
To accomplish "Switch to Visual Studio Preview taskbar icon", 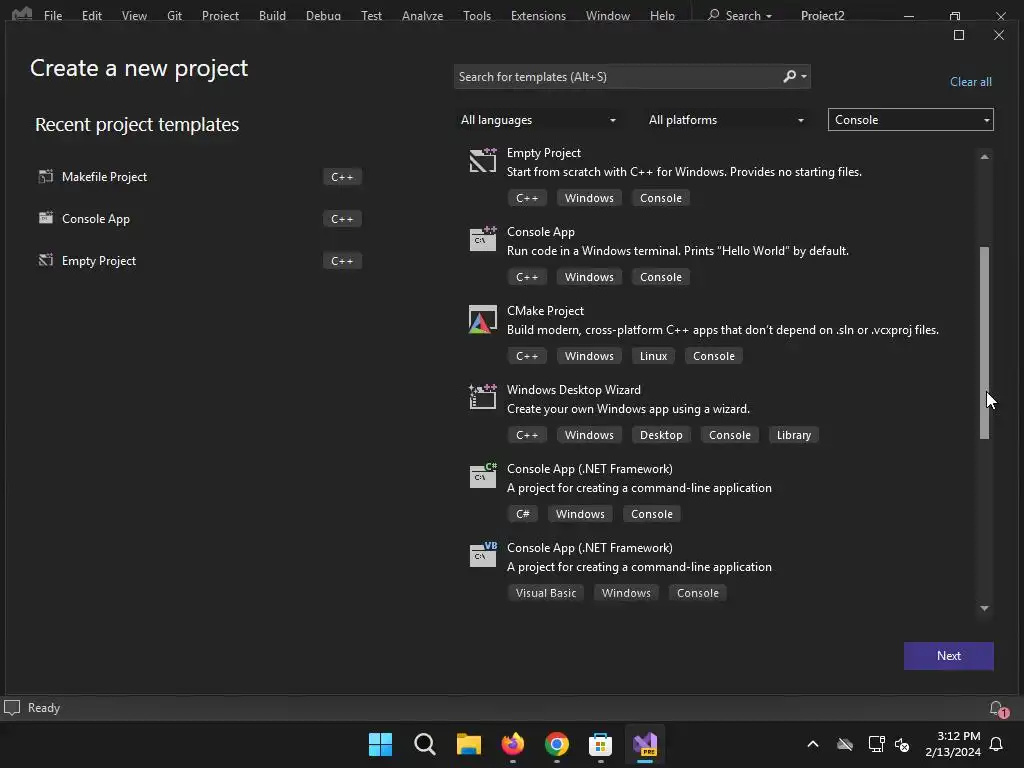I will (x=645, y=744).
